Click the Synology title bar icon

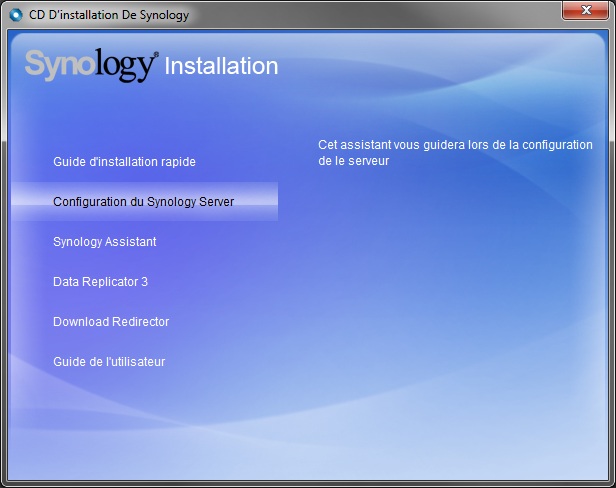(x=16, y=15)
